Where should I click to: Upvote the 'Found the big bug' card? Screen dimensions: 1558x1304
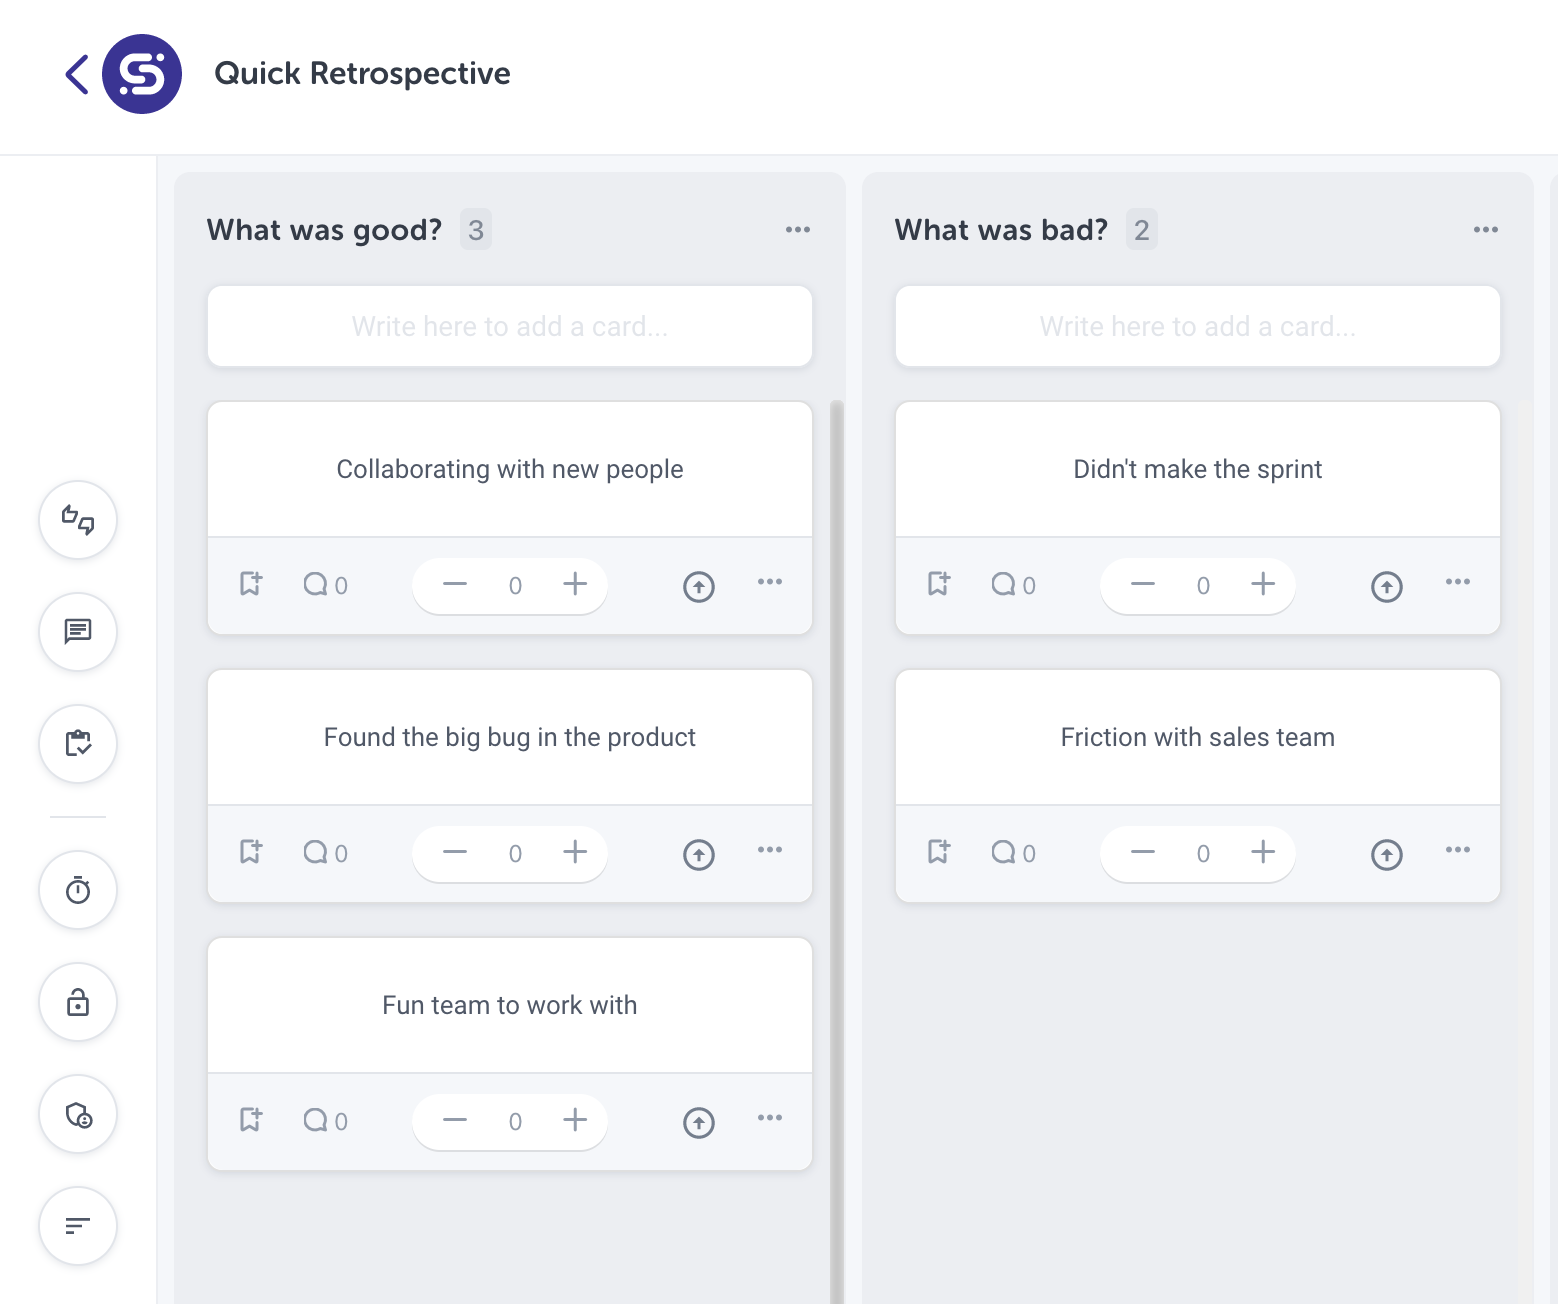point(575,852)
